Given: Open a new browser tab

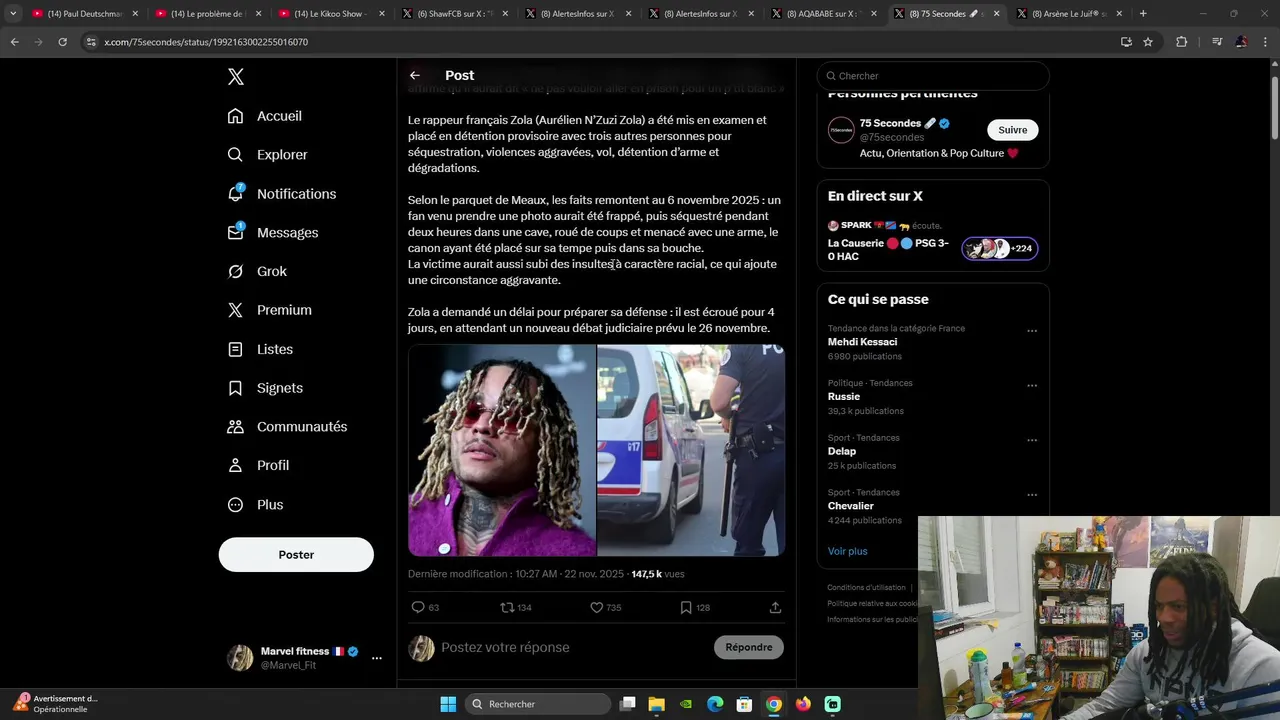Looking at the screenshot, I should [x=1143, y=14].
